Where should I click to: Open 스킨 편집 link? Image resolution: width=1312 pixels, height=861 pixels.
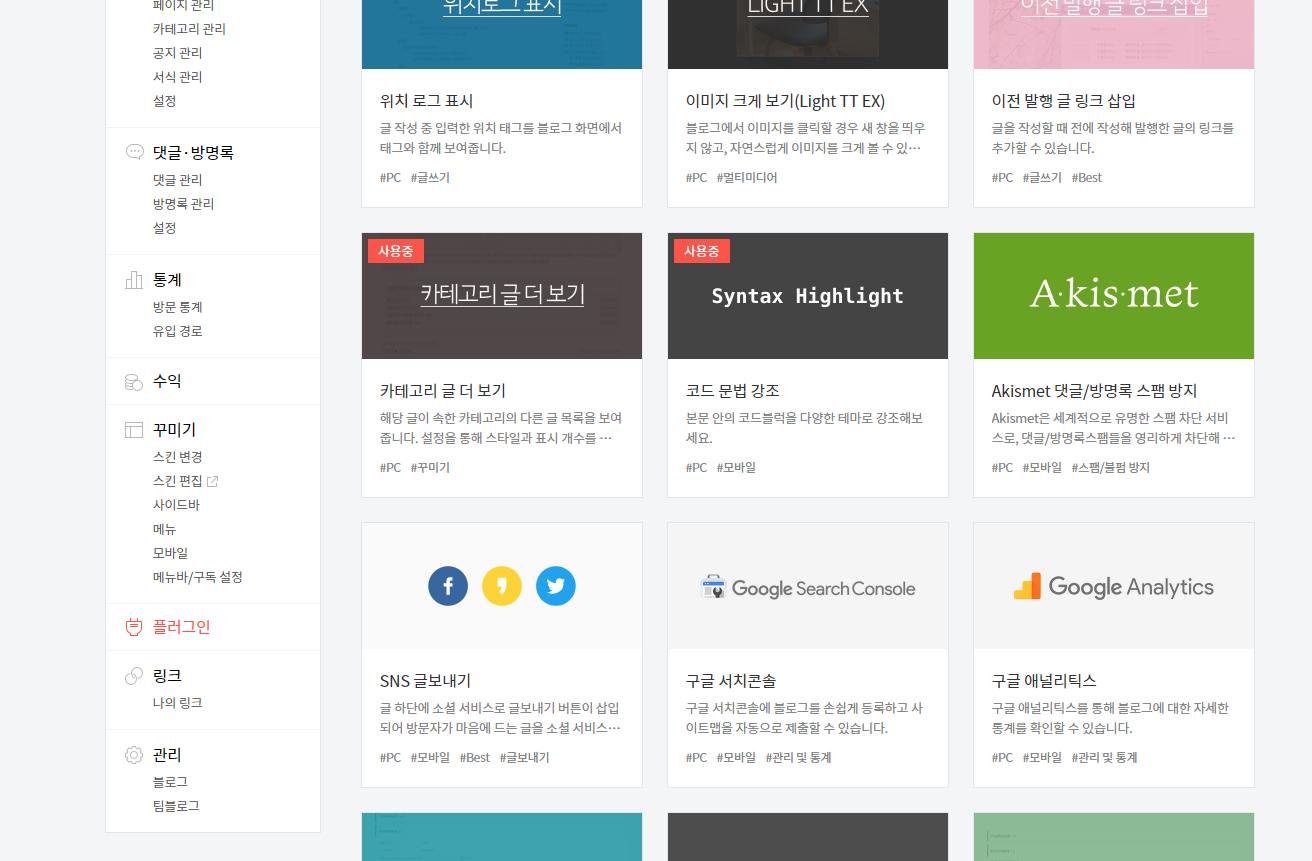(x=177, y=481)
